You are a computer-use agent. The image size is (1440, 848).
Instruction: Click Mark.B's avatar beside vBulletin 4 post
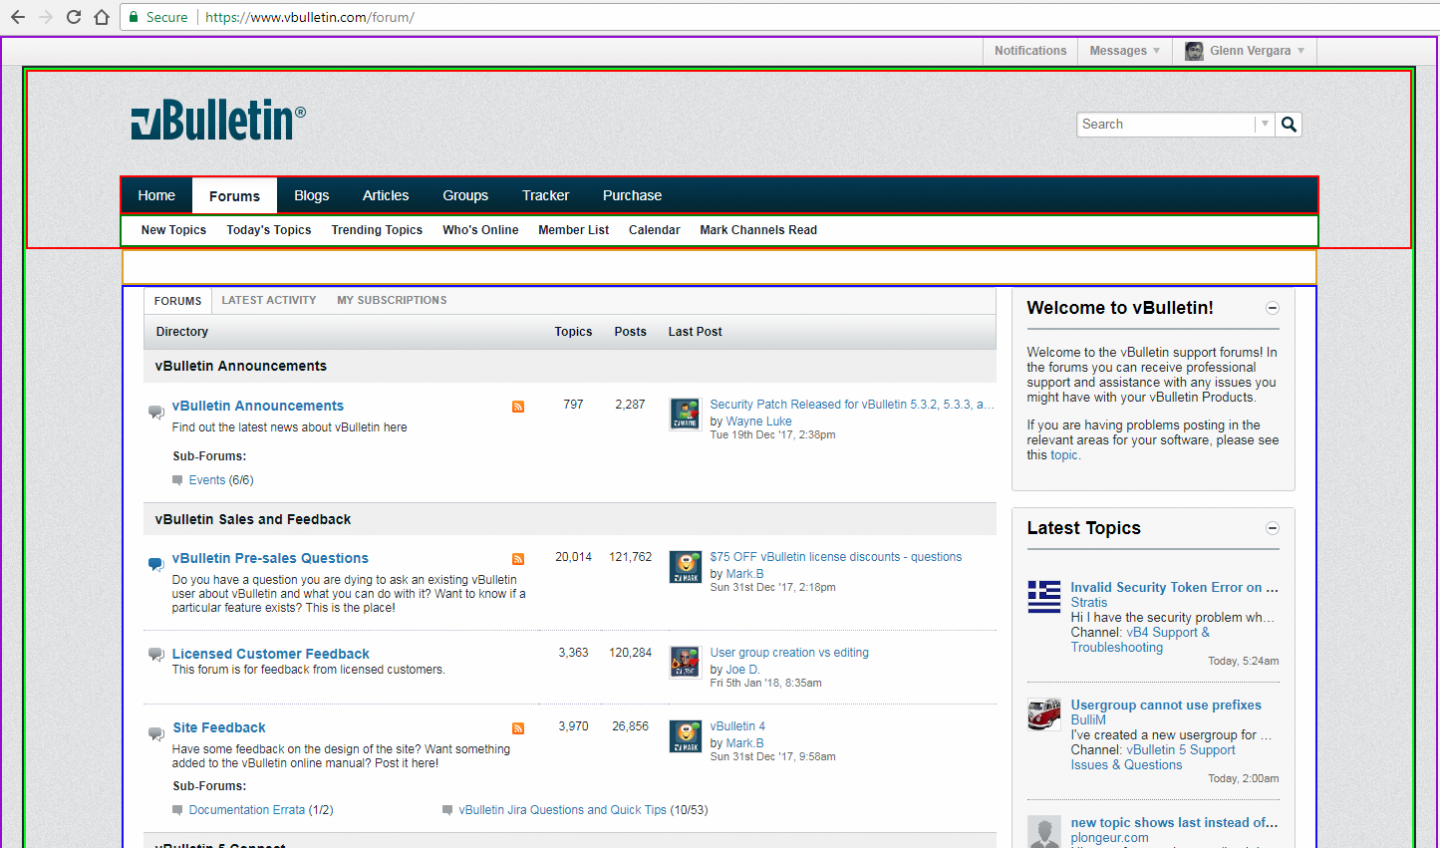pyautogui.click(x=685, y=736)
